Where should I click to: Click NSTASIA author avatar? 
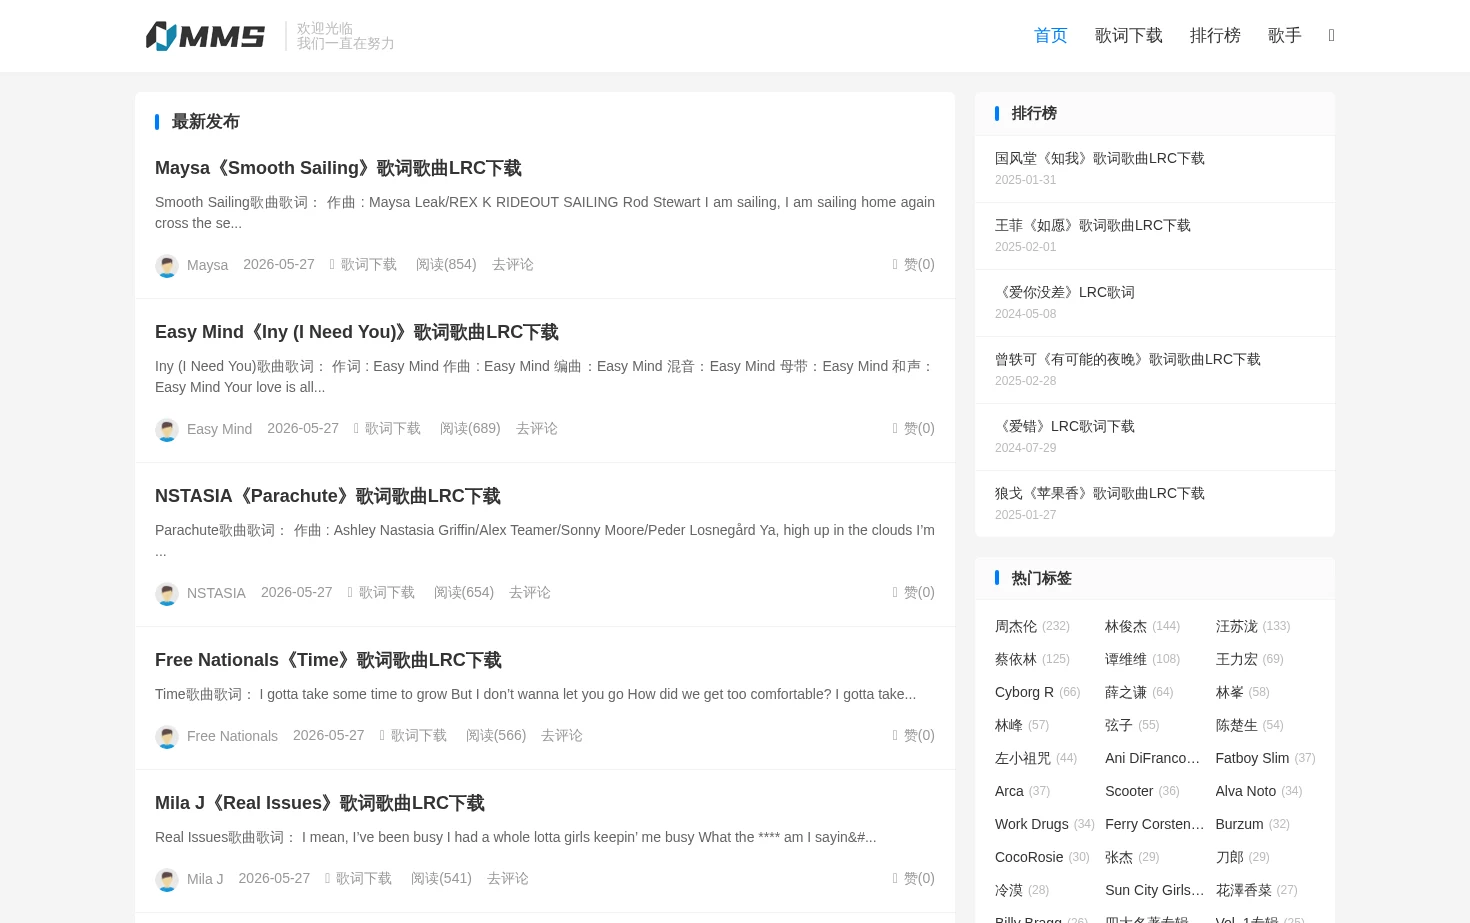point(167,593)
